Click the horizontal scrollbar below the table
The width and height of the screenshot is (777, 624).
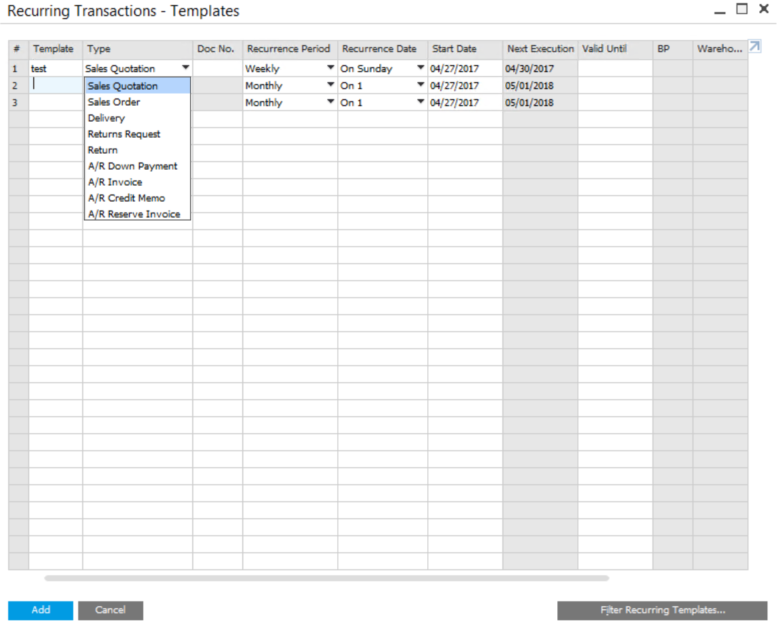pyautogui.click(x=326, y=578)
